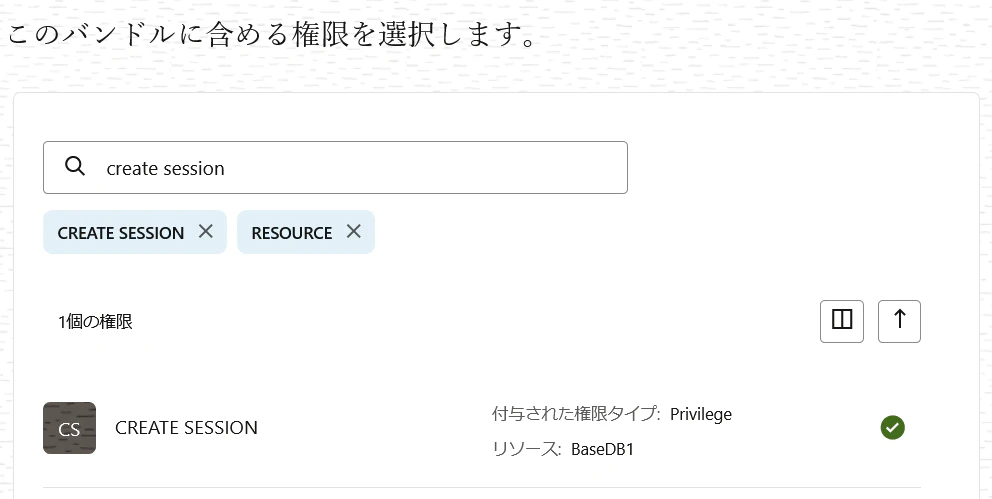
Task: Click the typed text create session
Action: click(x=166, y=168)
